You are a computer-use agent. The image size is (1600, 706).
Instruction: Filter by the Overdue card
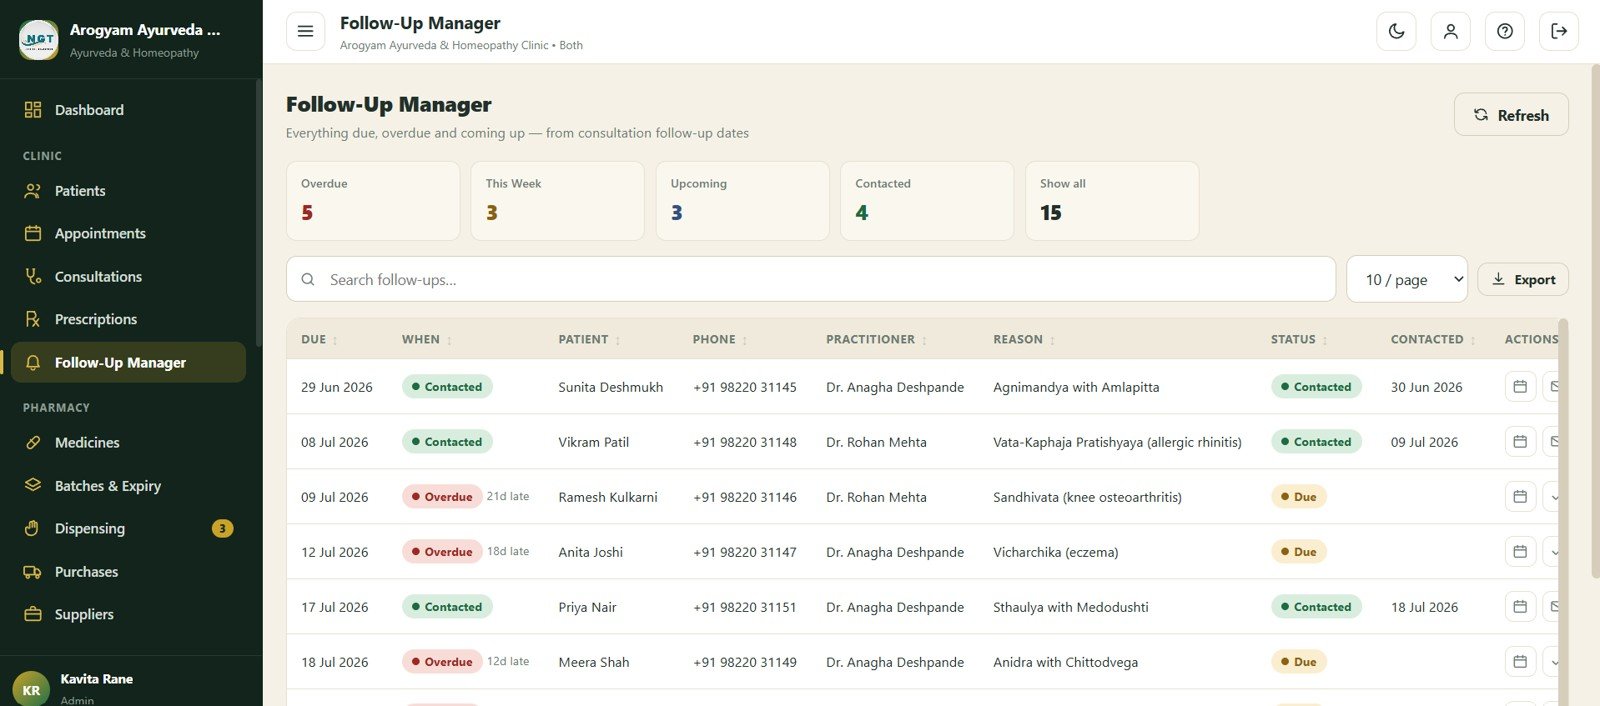click(x=373, y=201)
